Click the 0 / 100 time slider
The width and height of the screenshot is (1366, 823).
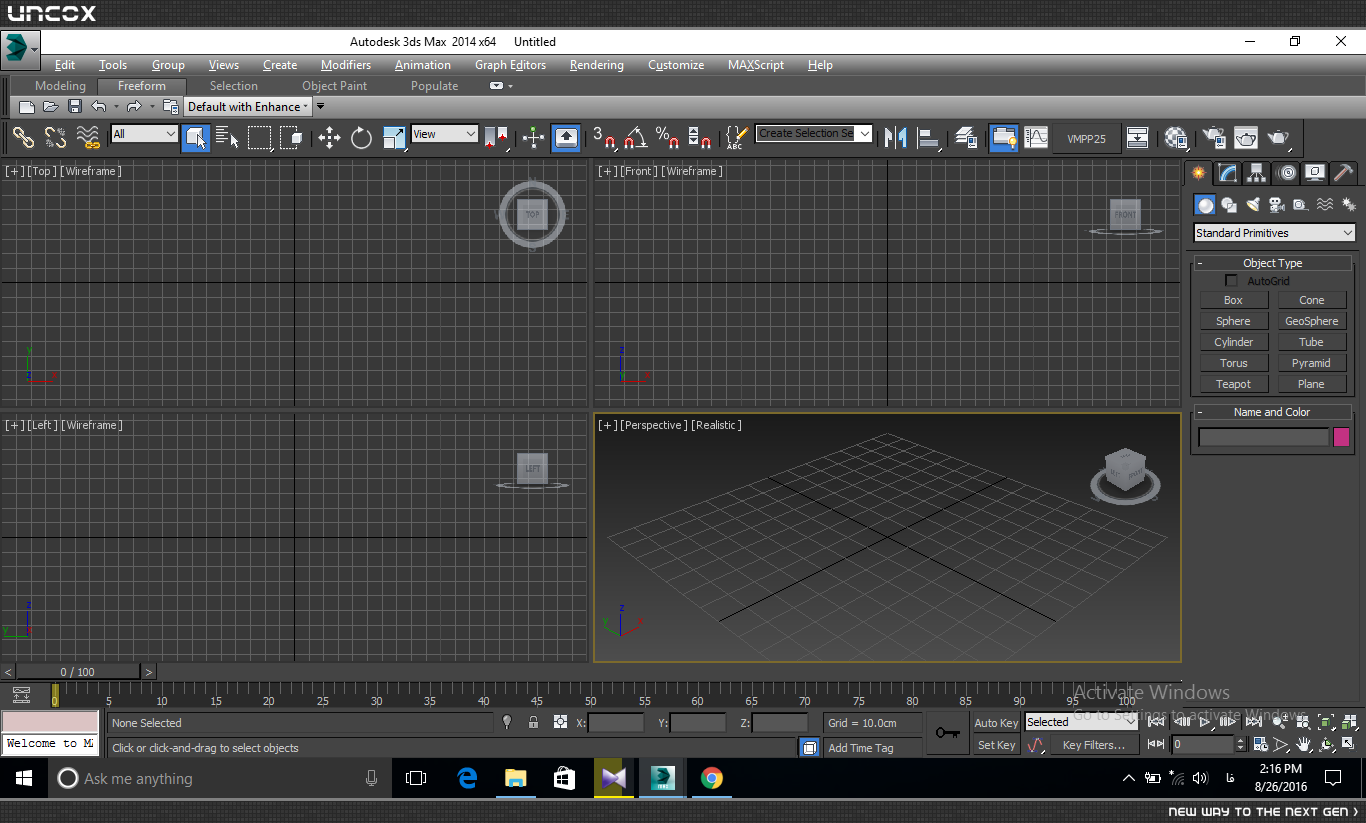(x=78, y=672)
